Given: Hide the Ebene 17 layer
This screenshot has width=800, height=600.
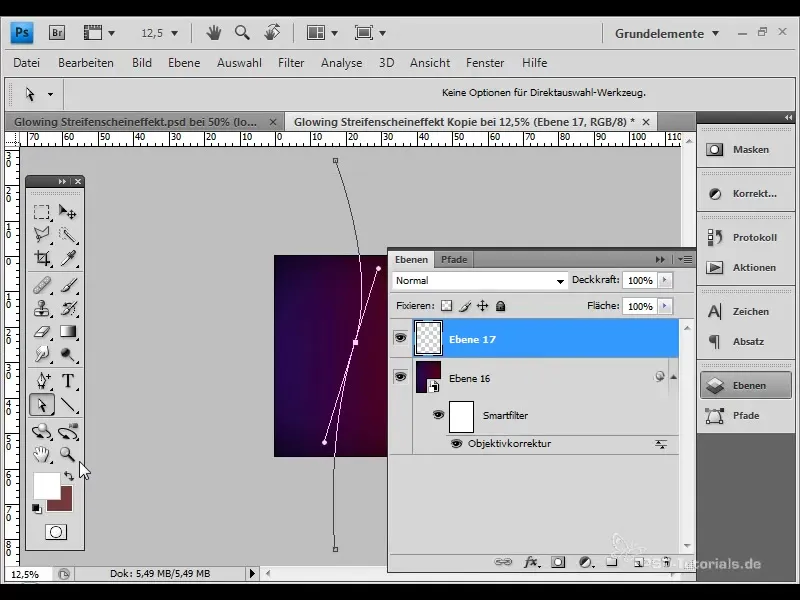Looking at the screenshot, I should pyautogui.click(x=401, y=338).
